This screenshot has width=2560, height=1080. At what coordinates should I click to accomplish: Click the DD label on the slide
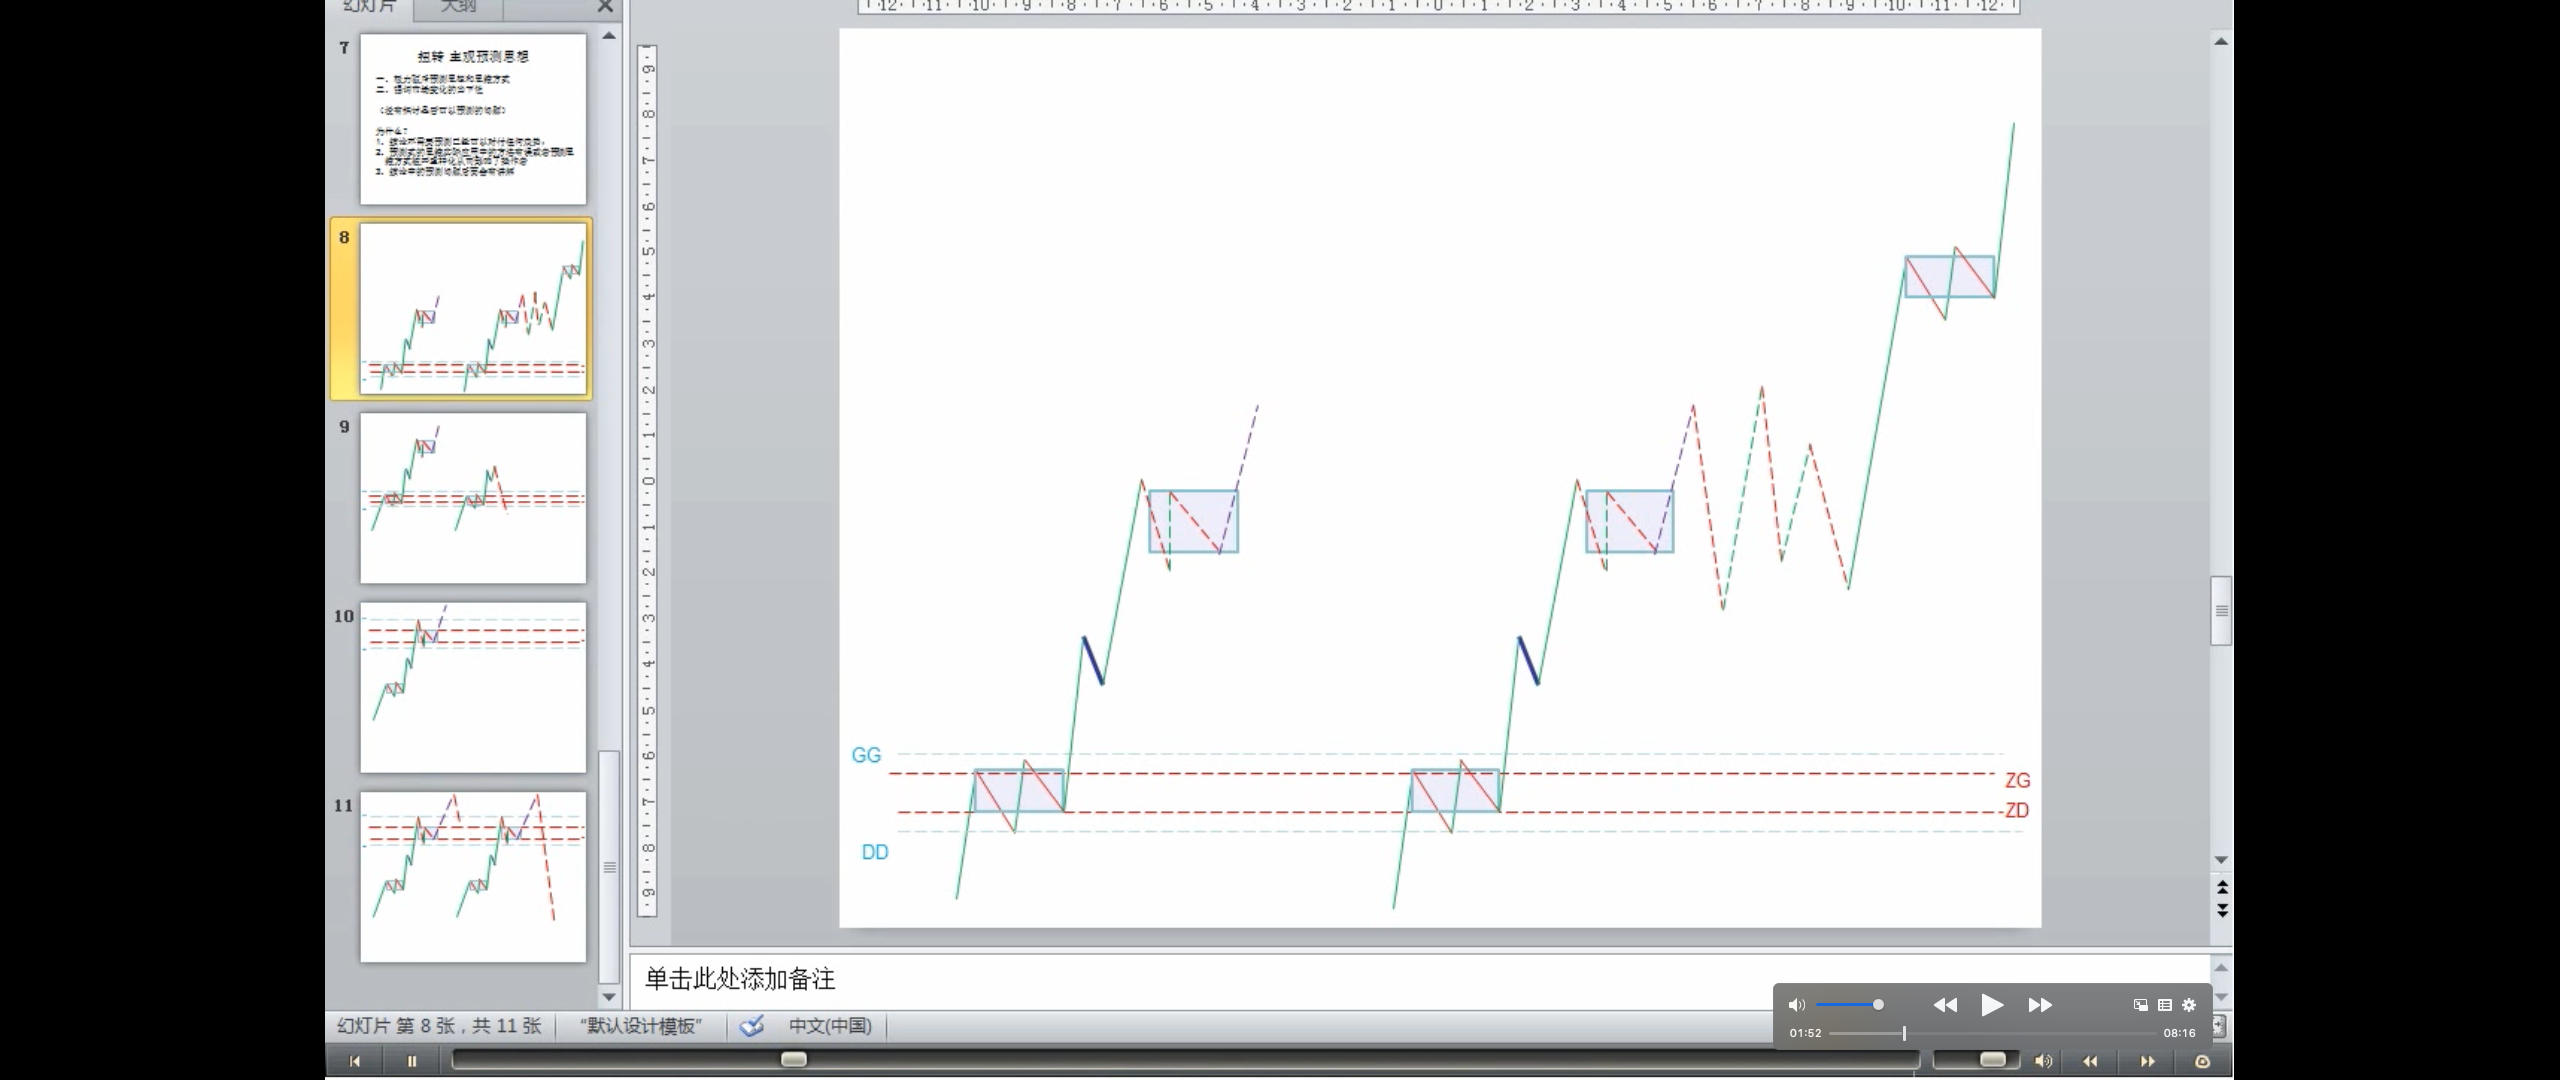[875, 852]
